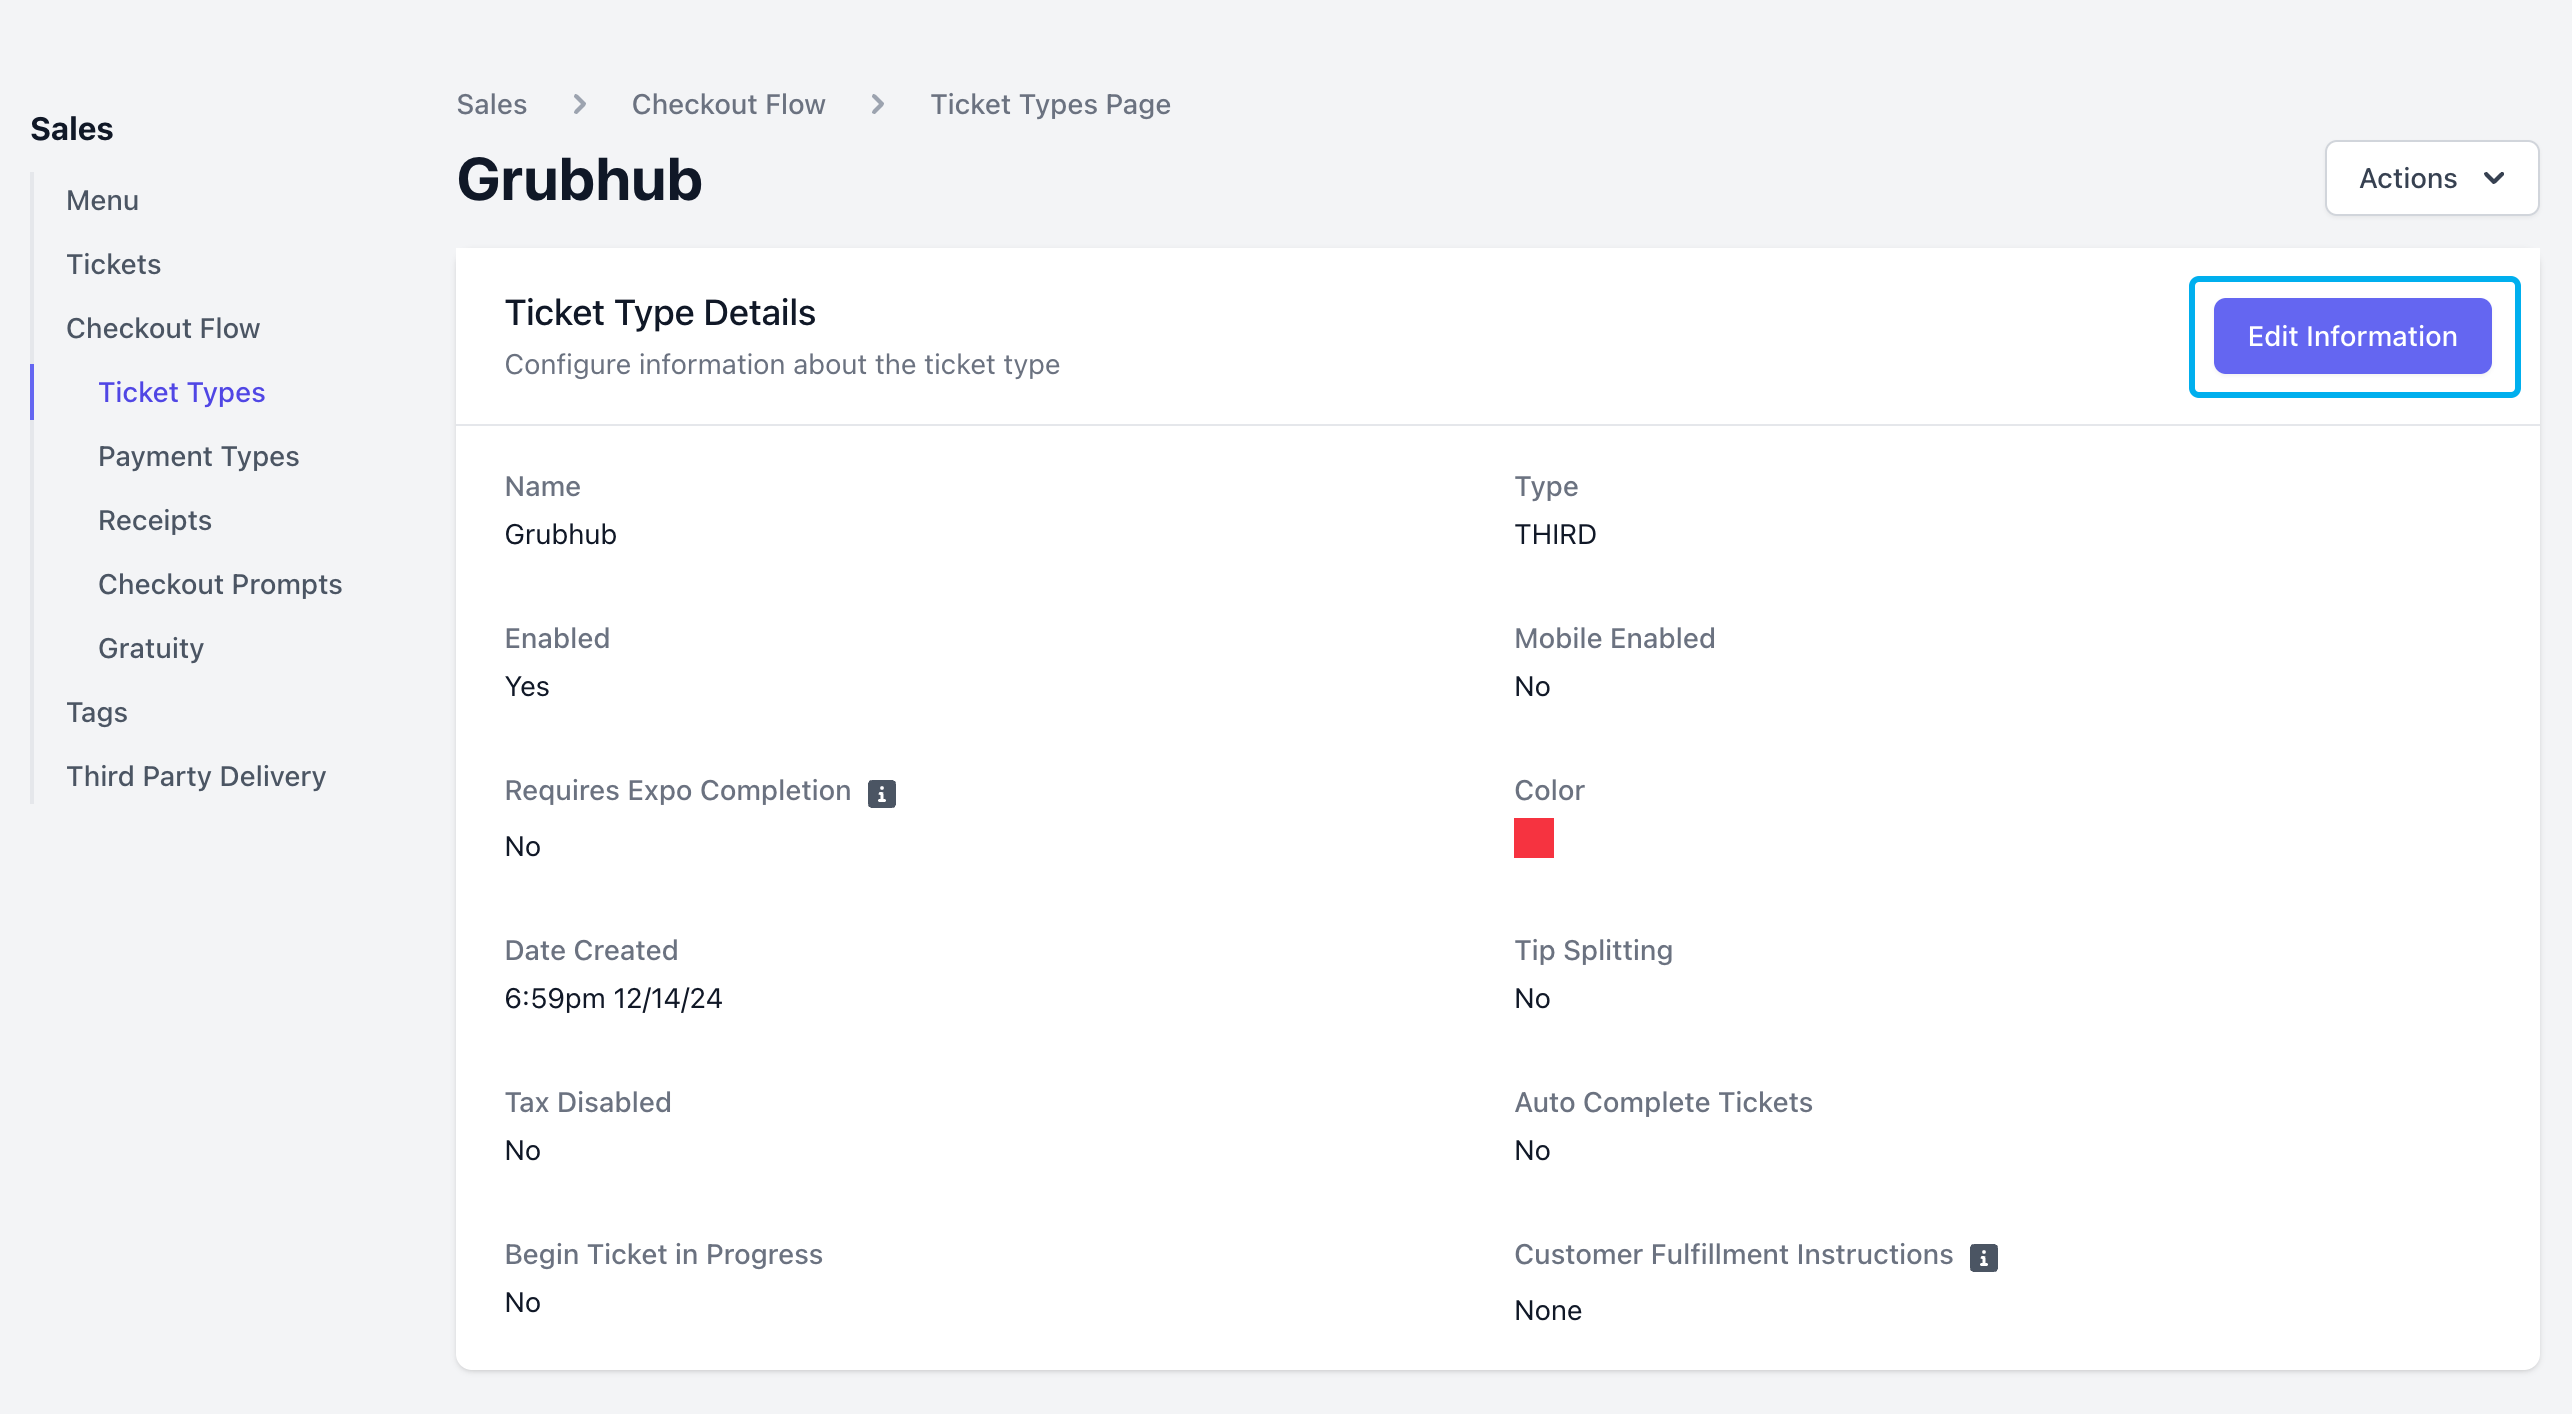The image size is (2572, 1414).
Task: Select Checkout Flow in the sidebar
Action: tap(163, 328)
